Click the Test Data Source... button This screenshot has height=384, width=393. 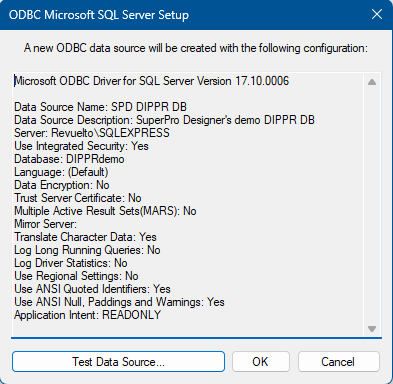click(x=118, y=362)
